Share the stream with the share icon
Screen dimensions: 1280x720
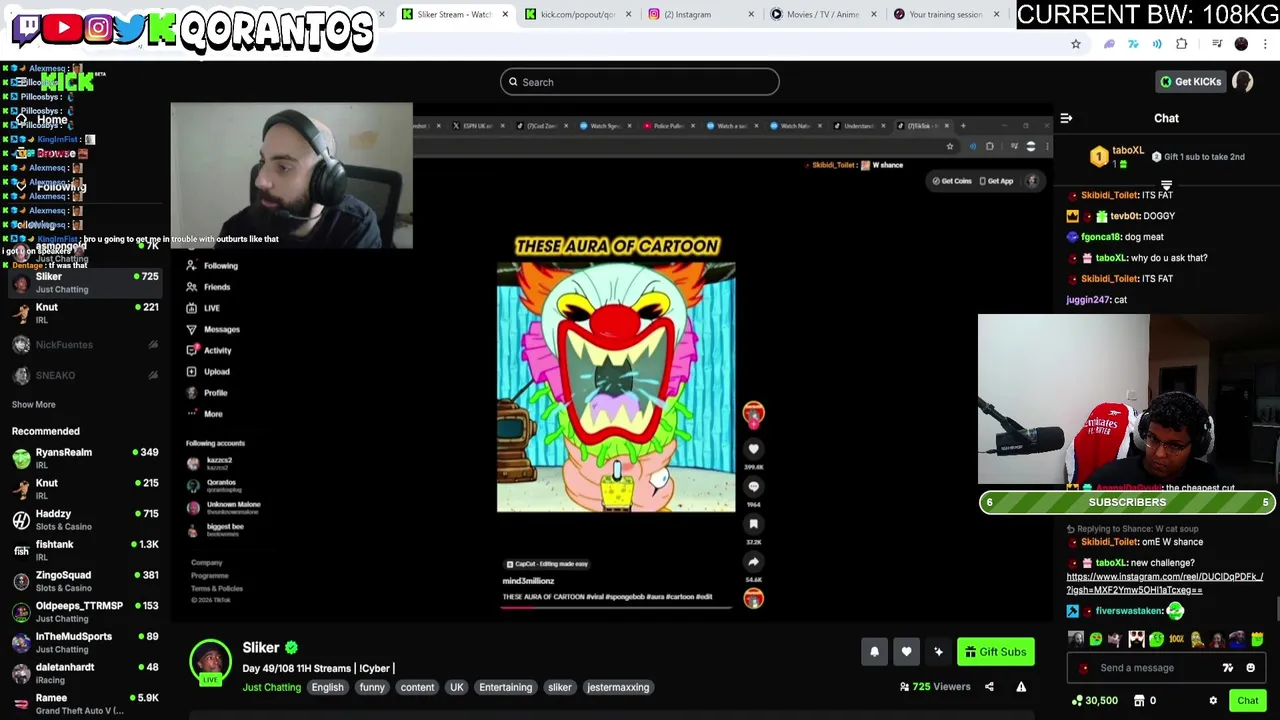tap(989, 687)
